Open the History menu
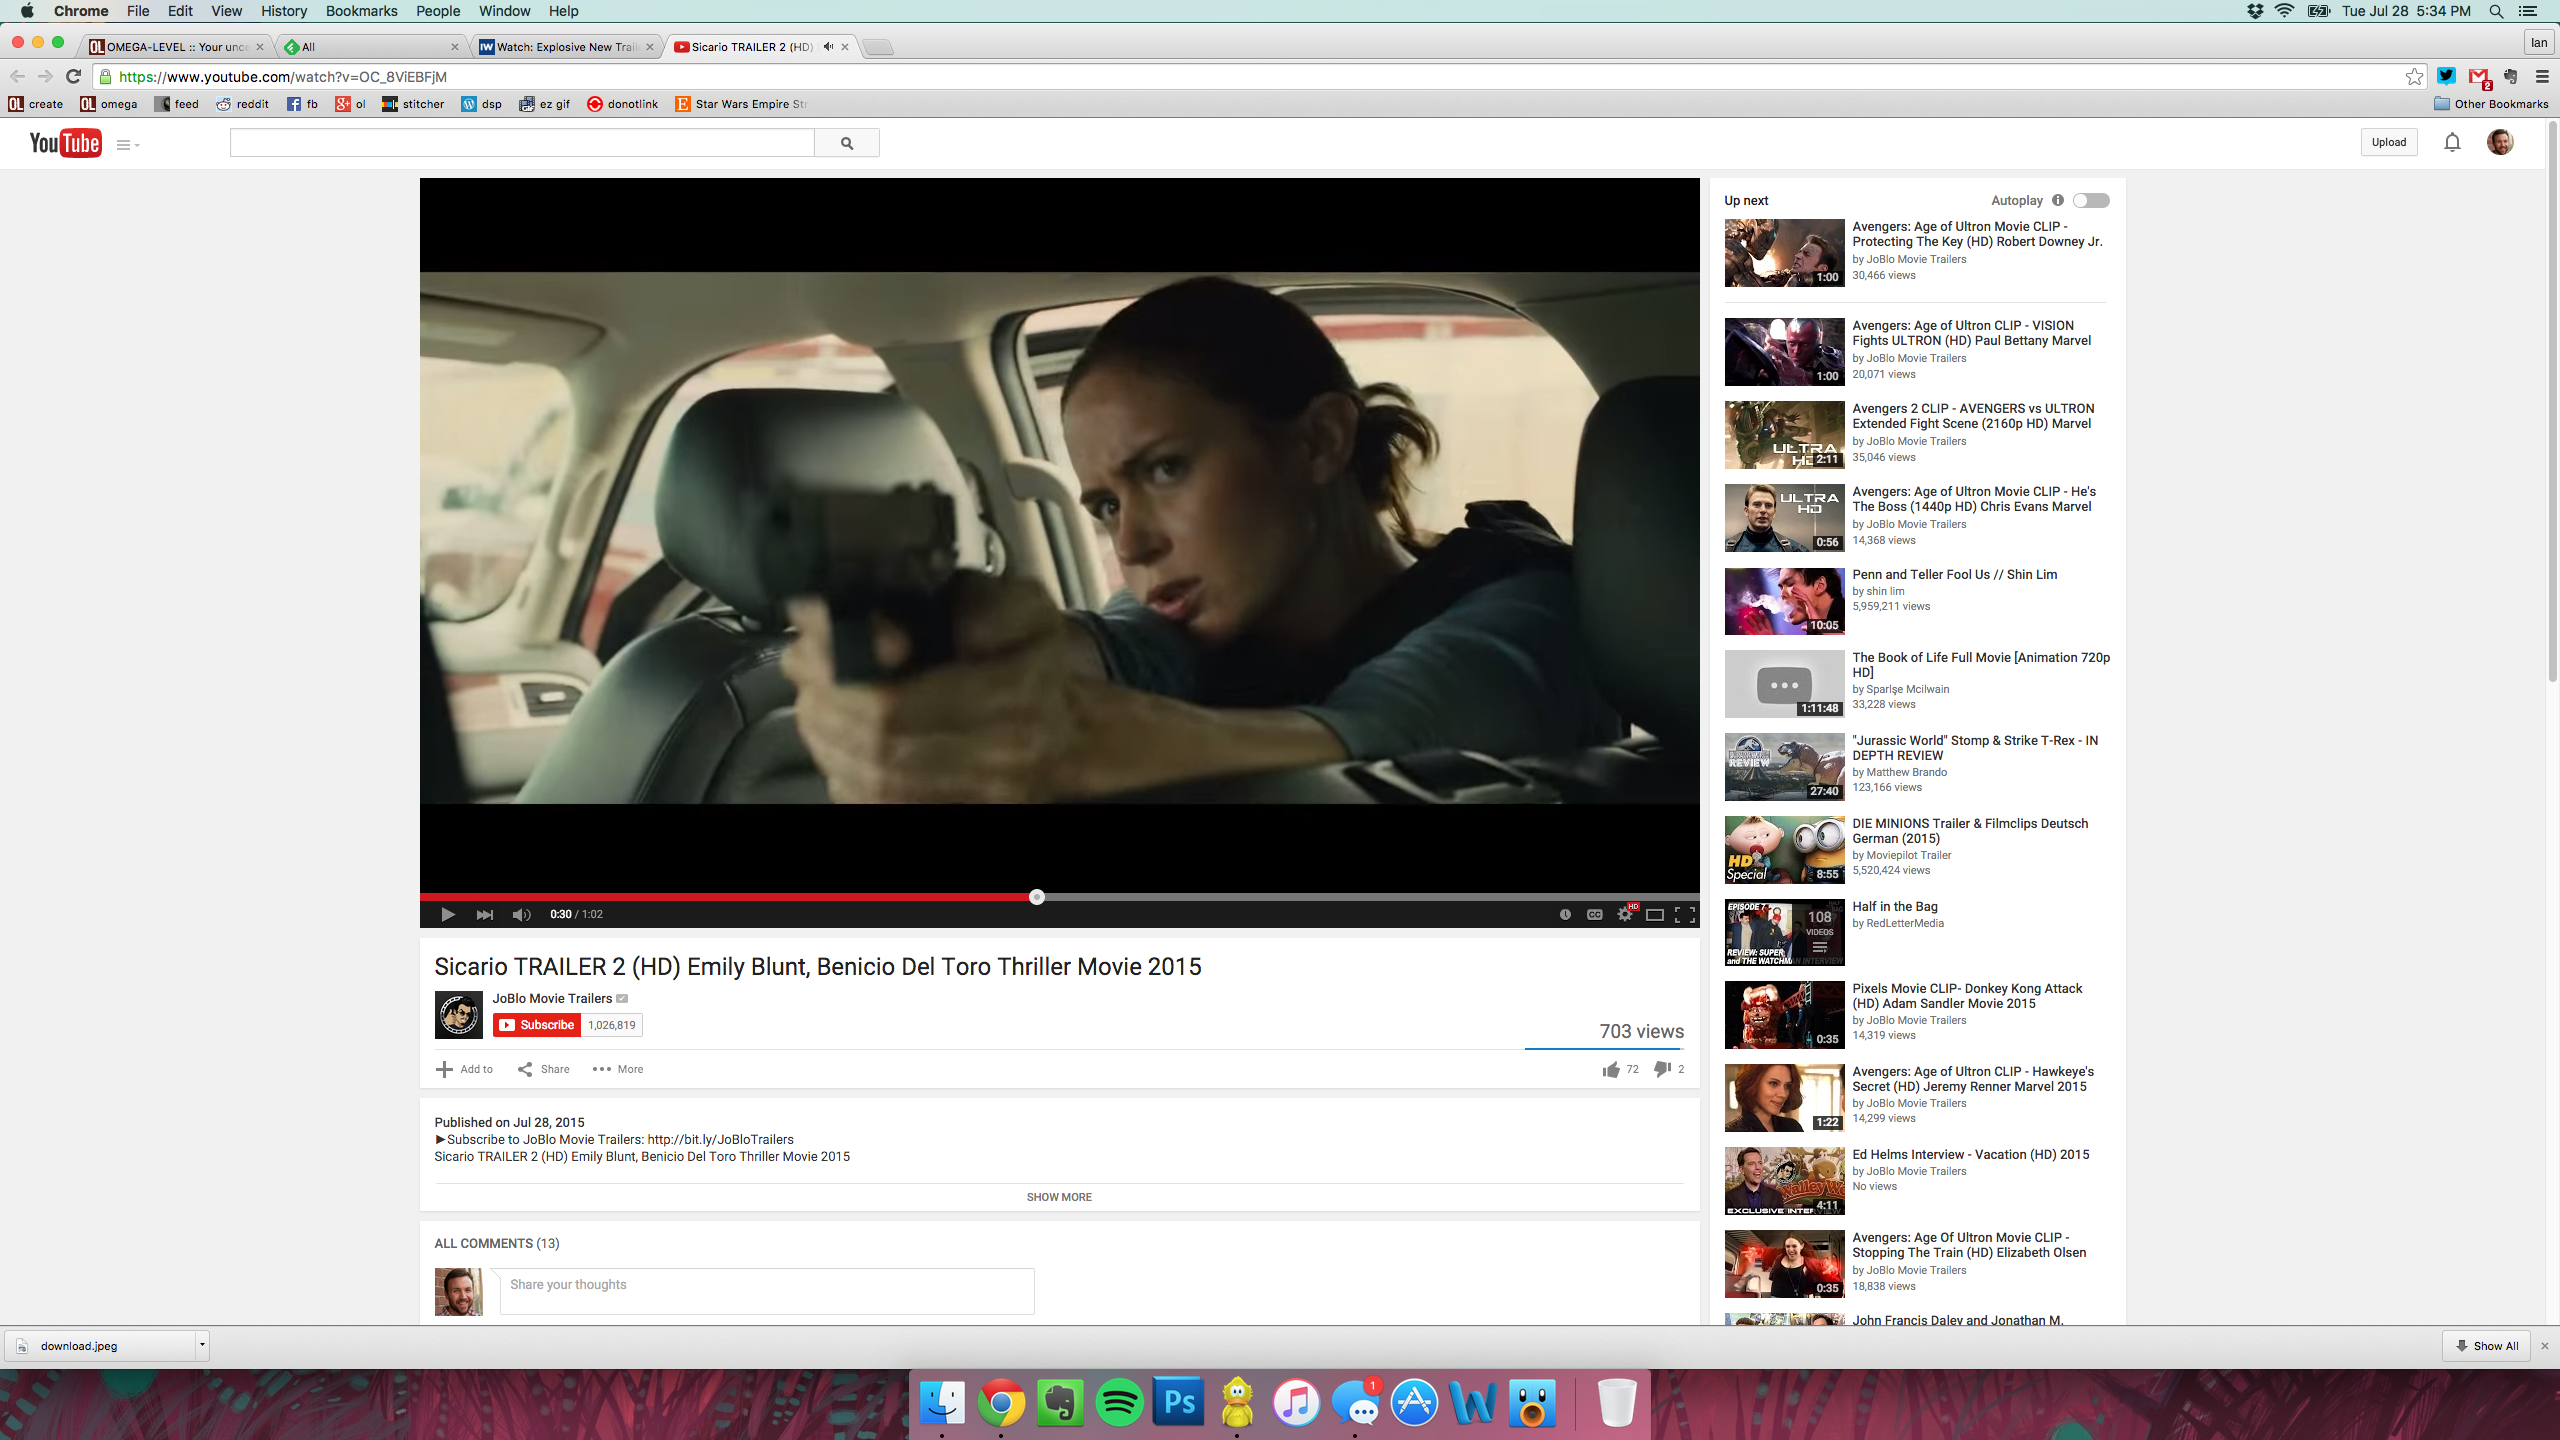 tap(284, 11)
